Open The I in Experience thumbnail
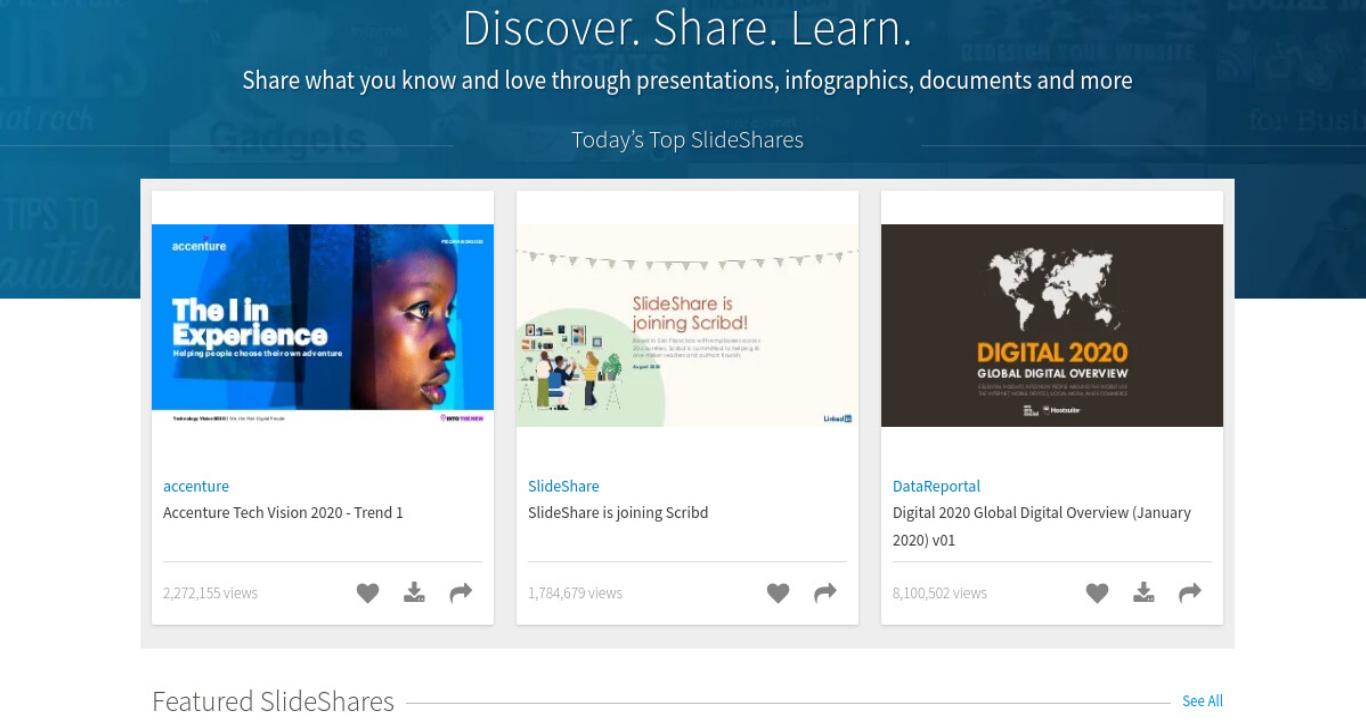Image resolution: width=1366 pixels, height=724 pixels. (322, 325)
